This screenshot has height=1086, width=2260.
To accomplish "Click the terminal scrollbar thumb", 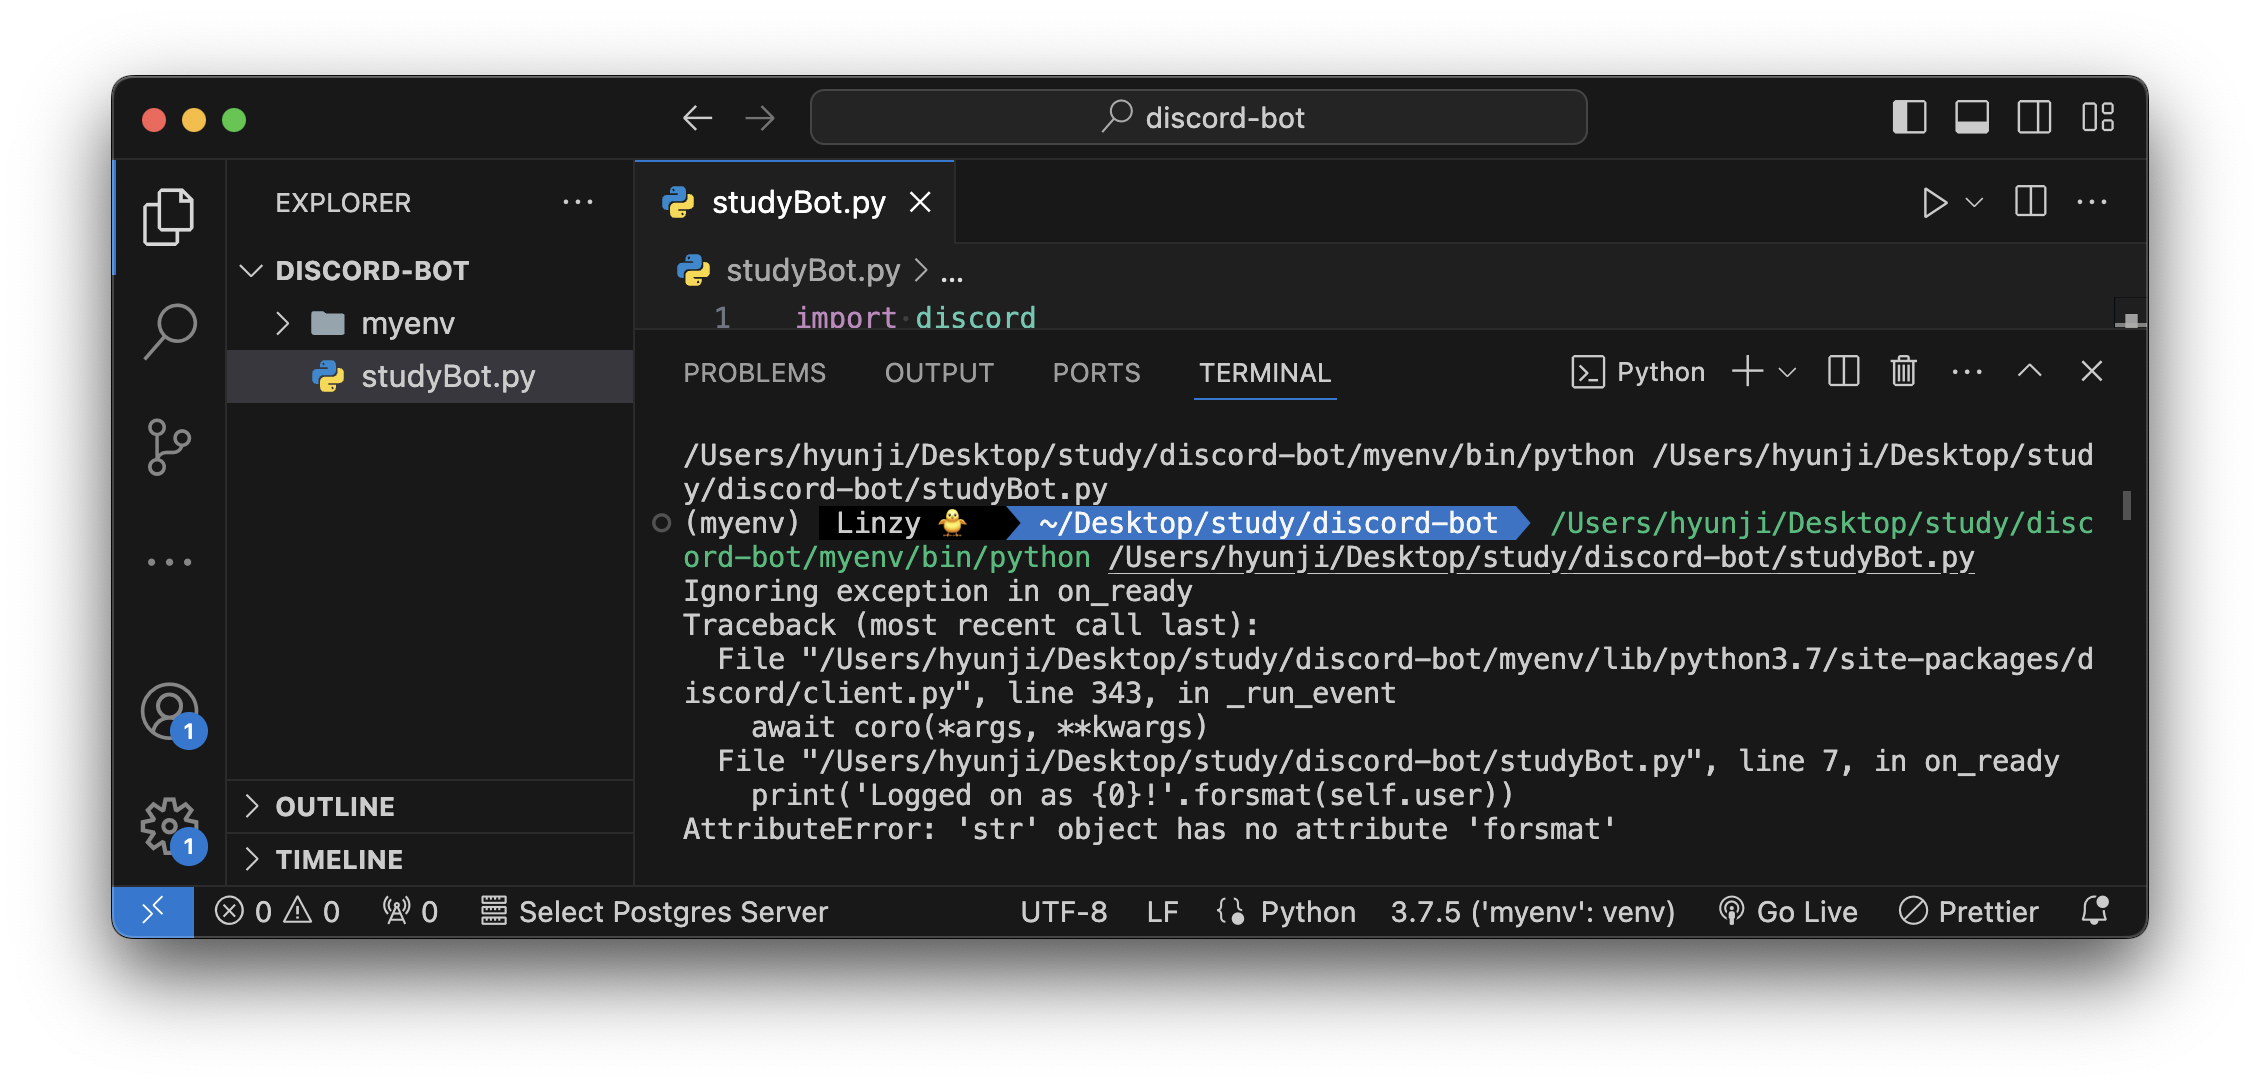I will (x=2126, y=505).
